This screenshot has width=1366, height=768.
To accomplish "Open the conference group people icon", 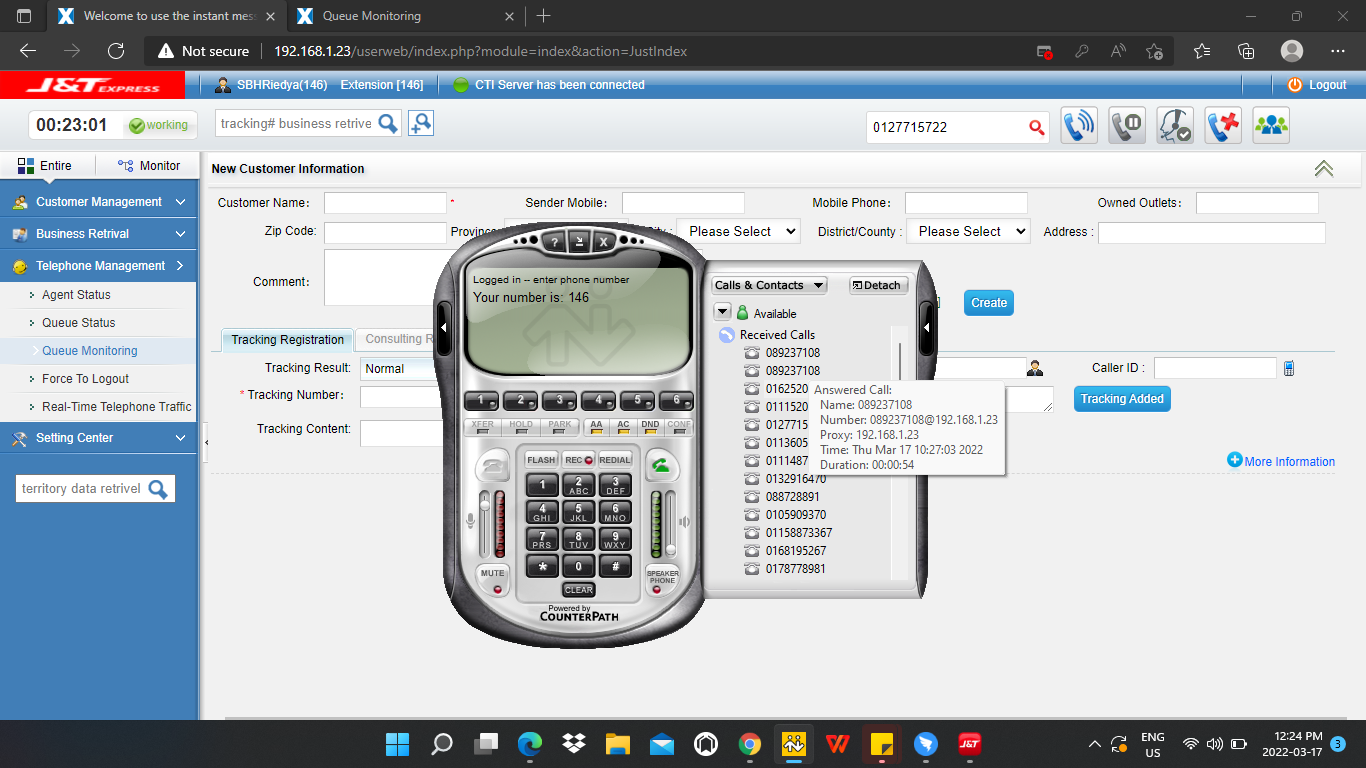I will (1271, 126).
